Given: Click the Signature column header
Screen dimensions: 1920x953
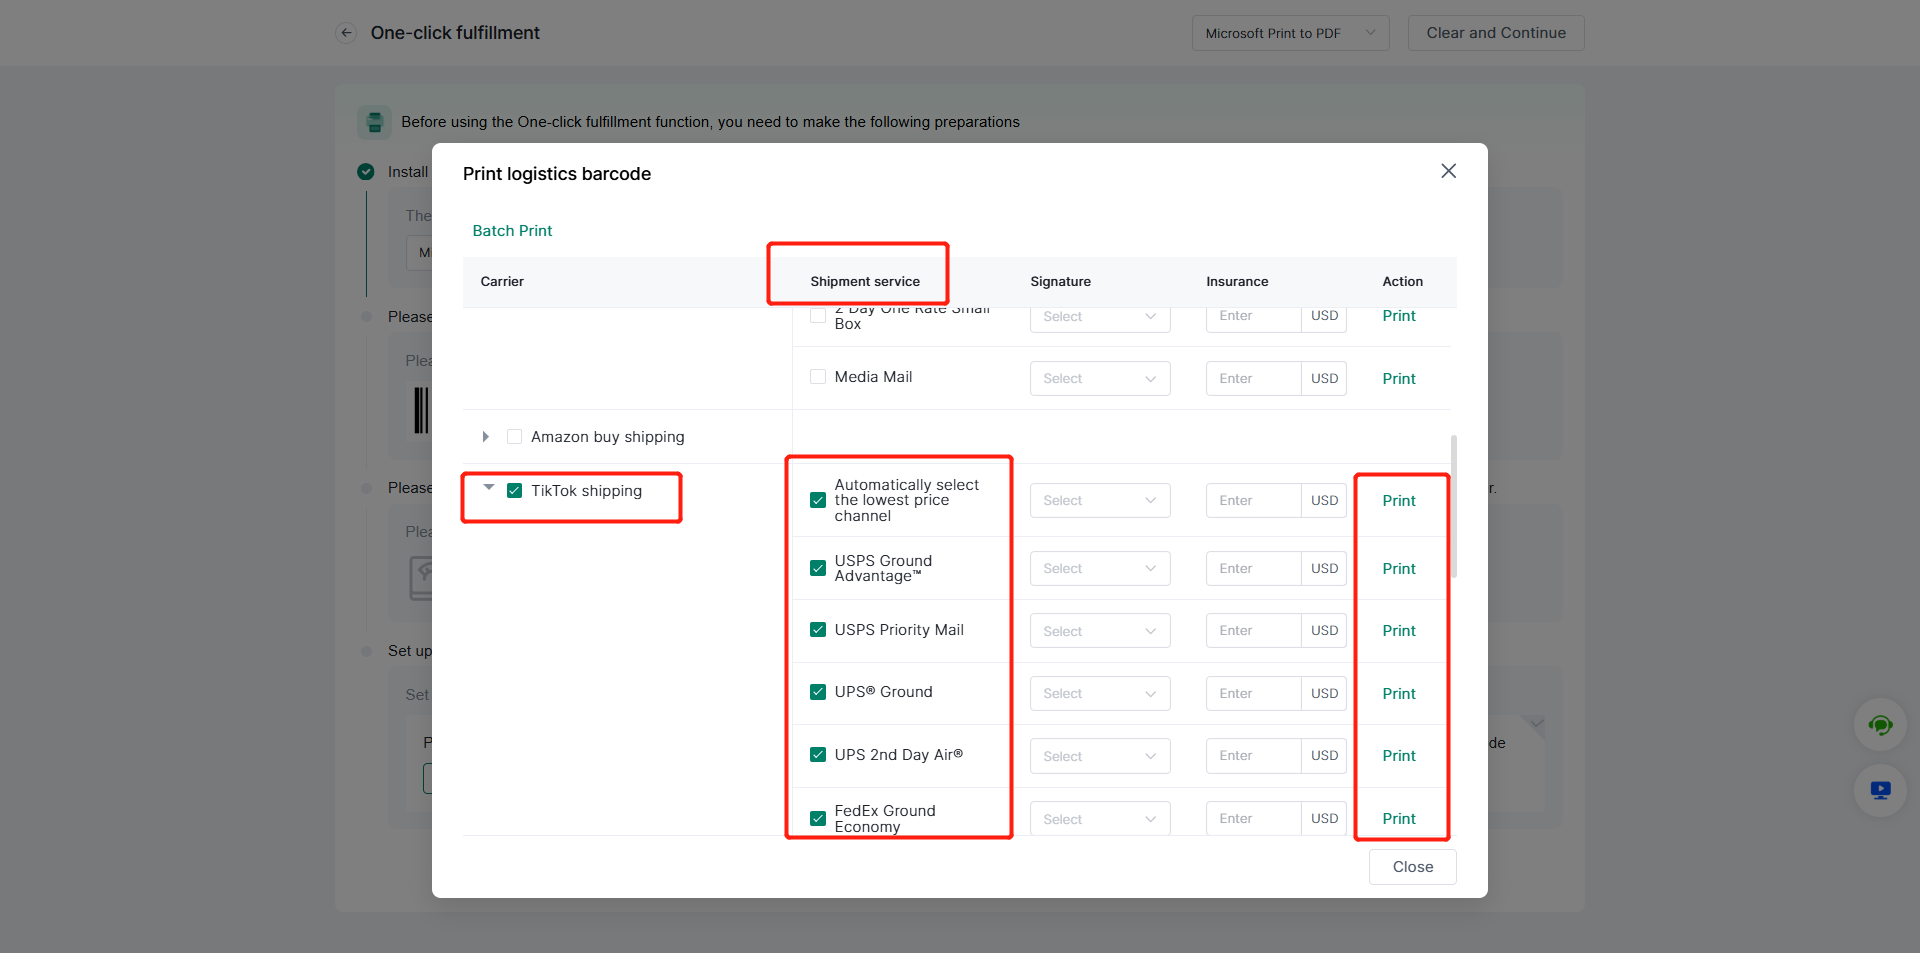Looking at the screenshot, I should tap(1060, 282).
